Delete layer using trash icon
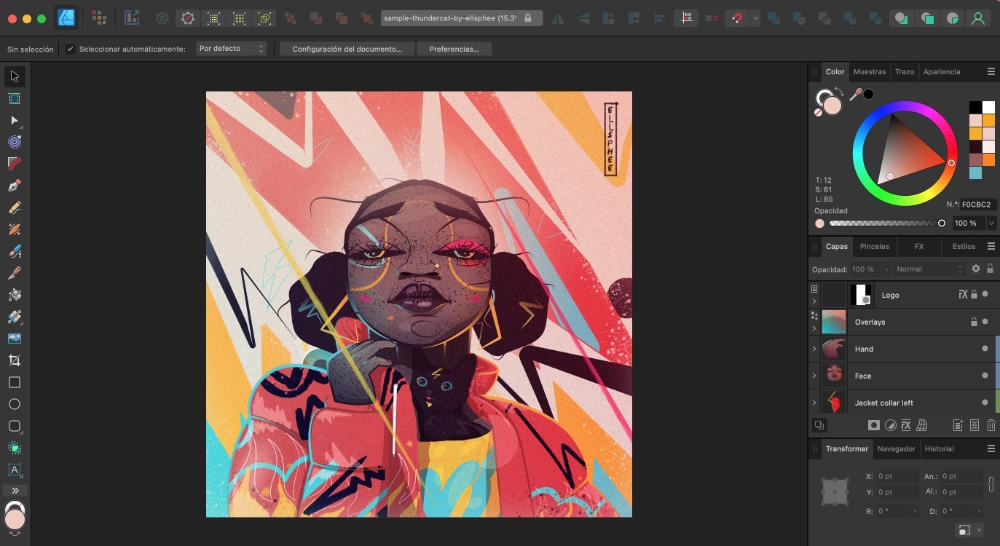Image resolution: width=1000 pixels, height=546 pixels. coord(990,425)
